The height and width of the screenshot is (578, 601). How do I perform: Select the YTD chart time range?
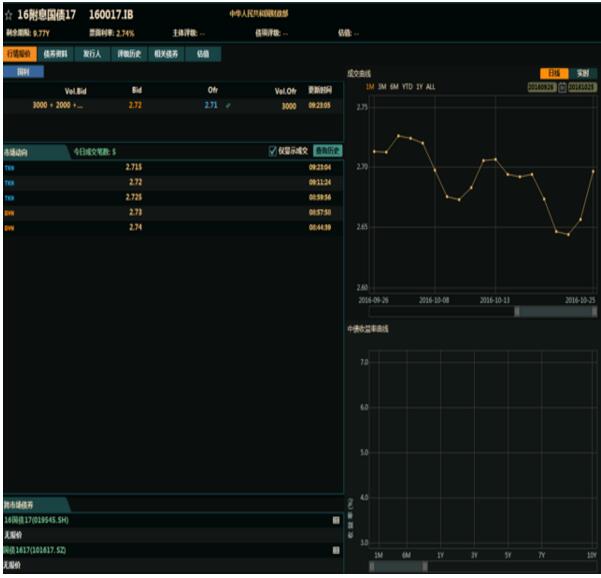[406, 87]
